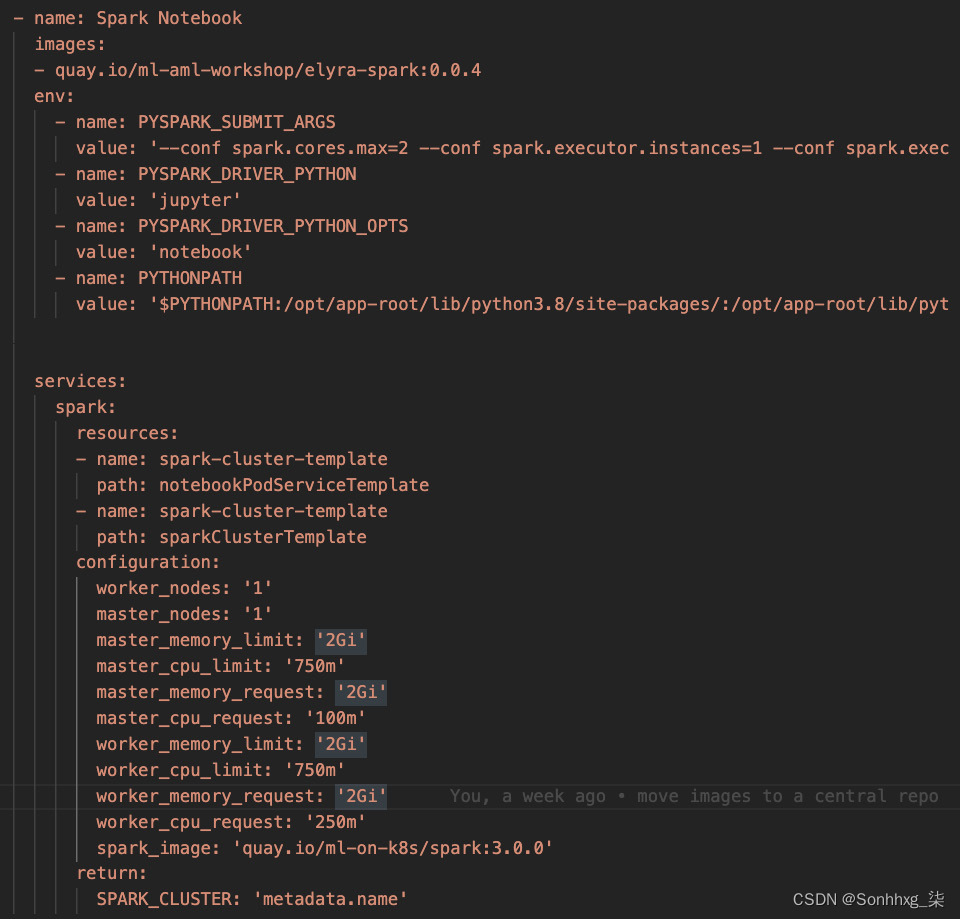Click the spark_image 'quay.io/ml-on-k8s/spark:3.0.0' value

[392, 849]
